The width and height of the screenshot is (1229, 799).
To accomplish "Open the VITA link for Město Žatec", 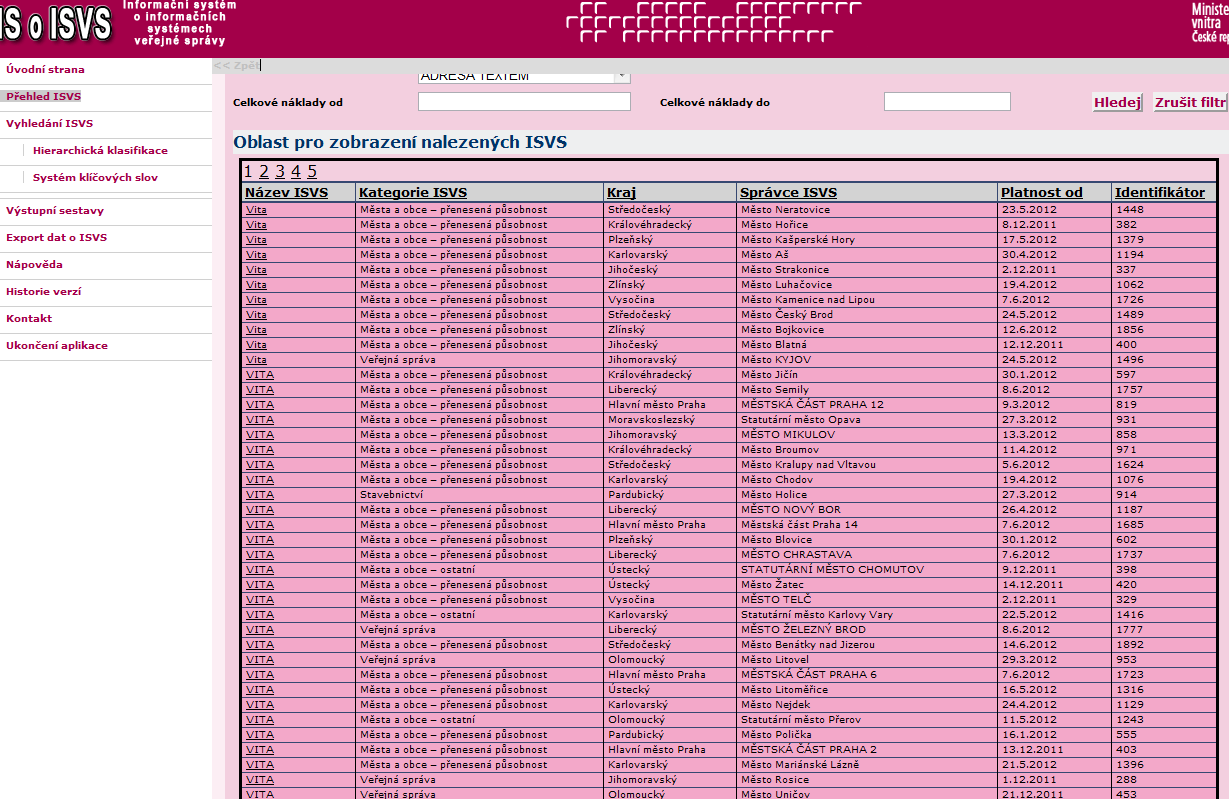I will (x=260, y=585).
